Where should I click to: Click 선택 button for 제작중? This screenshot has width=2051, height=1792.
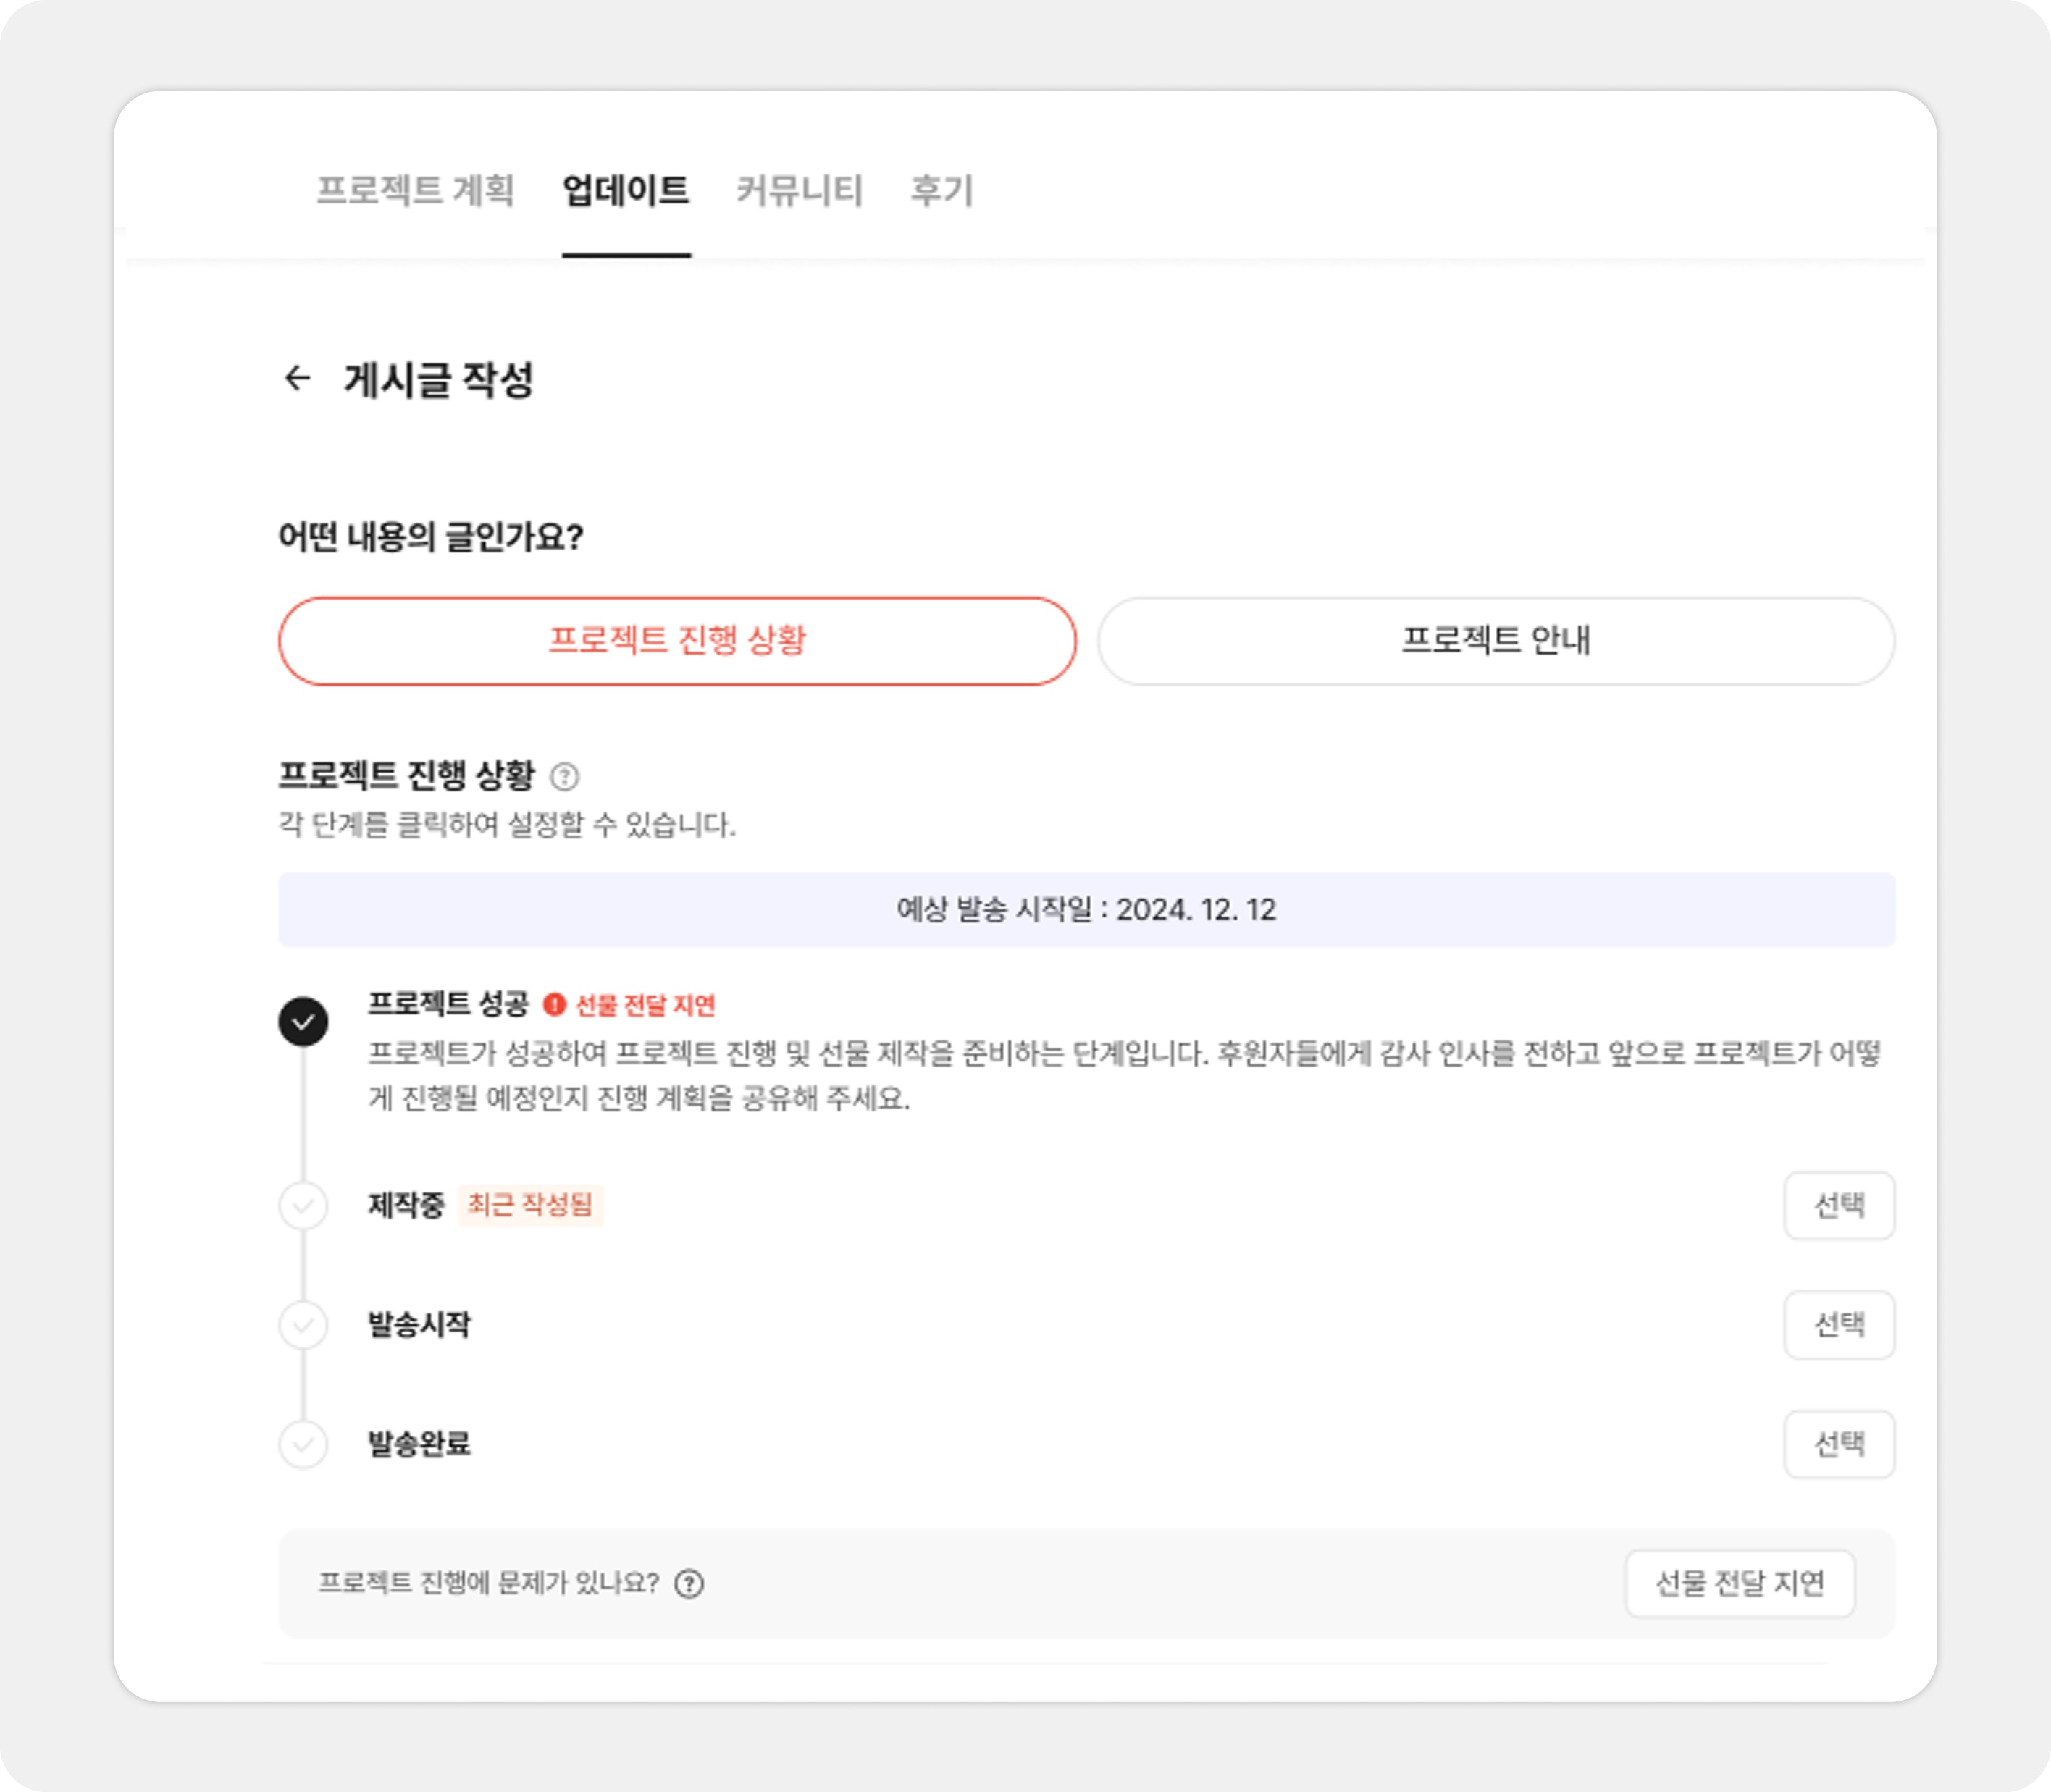[x=1839, y=1206]
